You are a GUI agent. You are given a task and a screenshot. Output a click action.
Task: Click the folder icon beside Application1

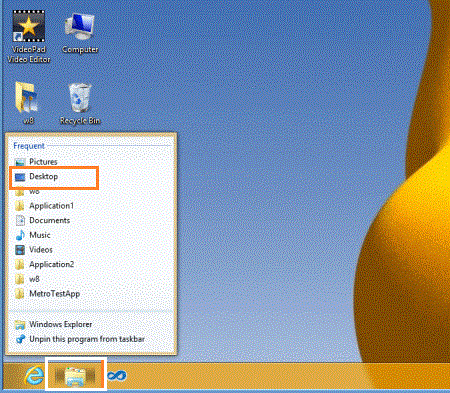pos(20,206)
